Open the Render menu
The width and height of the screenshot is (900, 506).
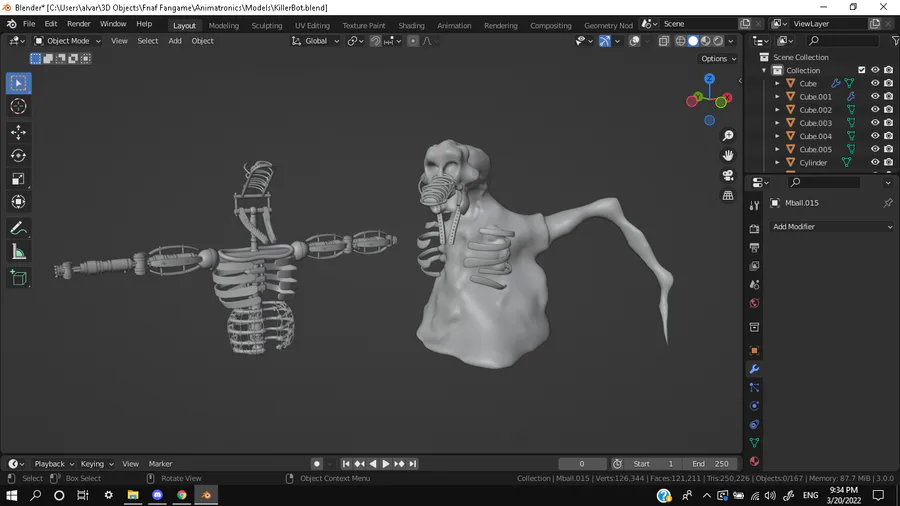click(78, 23)
